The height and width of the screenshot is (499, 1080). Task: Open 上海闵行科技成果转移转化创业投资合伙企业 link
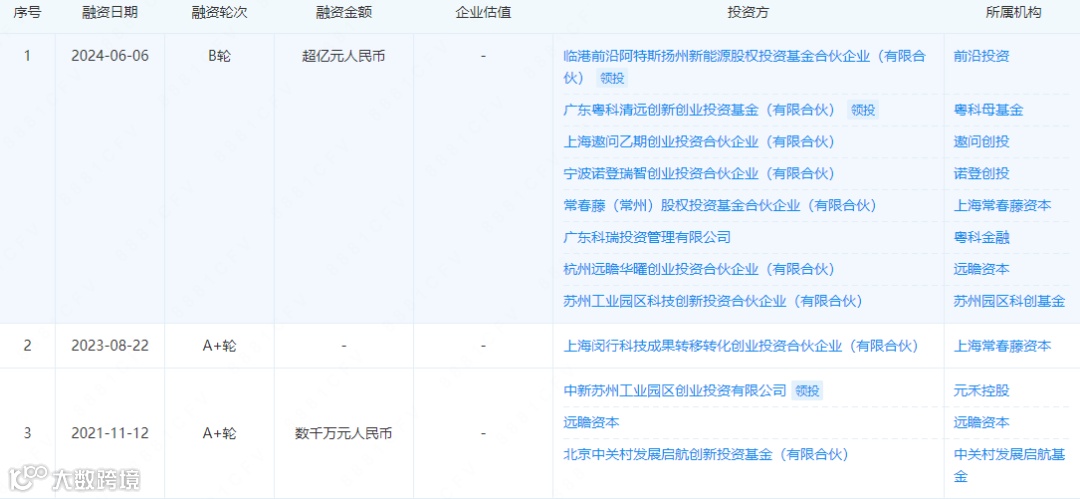click(x=740, y=346)
